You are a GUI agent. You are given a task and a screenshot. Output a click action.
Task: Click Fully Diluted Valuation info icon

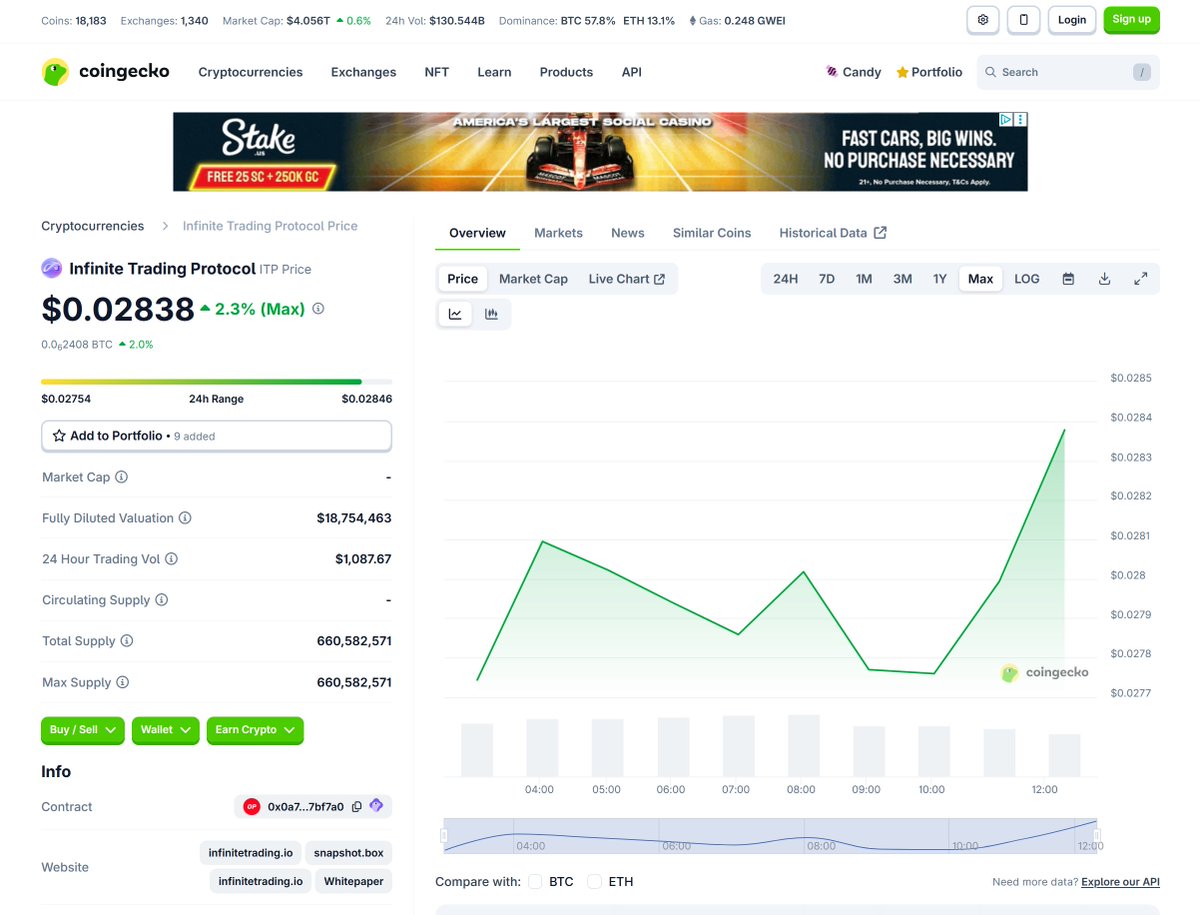(x=185, y=518)
